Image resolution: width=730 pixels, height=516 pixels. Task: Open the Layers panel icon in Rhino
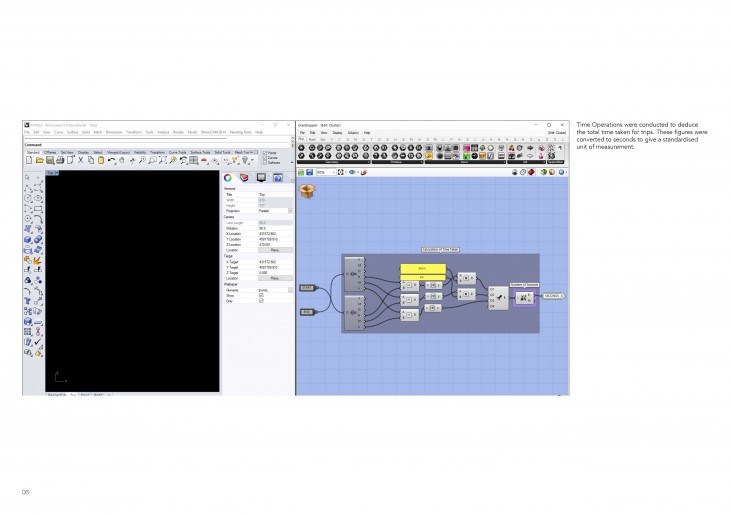point(245,177)
